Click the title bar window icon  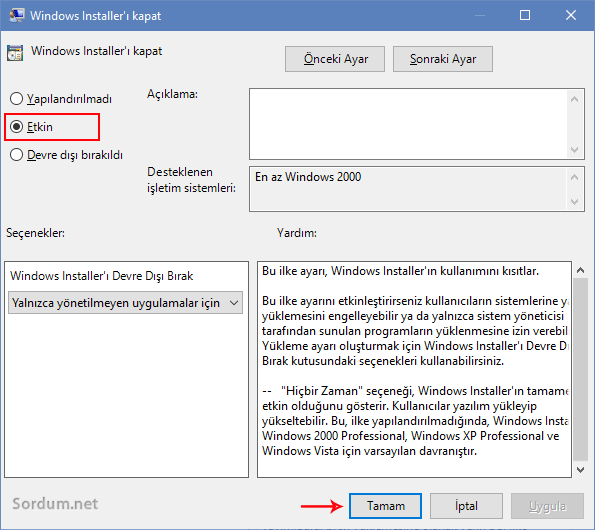pyautogui.click(x=17, y=16)
